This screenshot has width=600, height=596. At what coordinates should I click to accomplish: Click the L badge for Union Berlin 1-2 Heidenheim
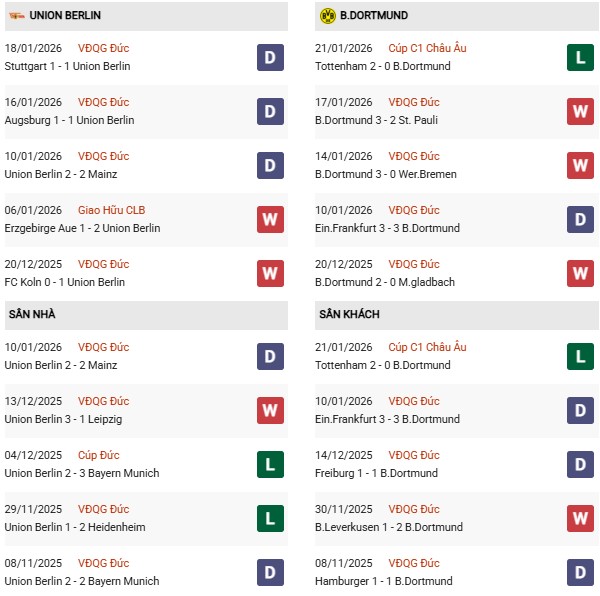[270, 518]
